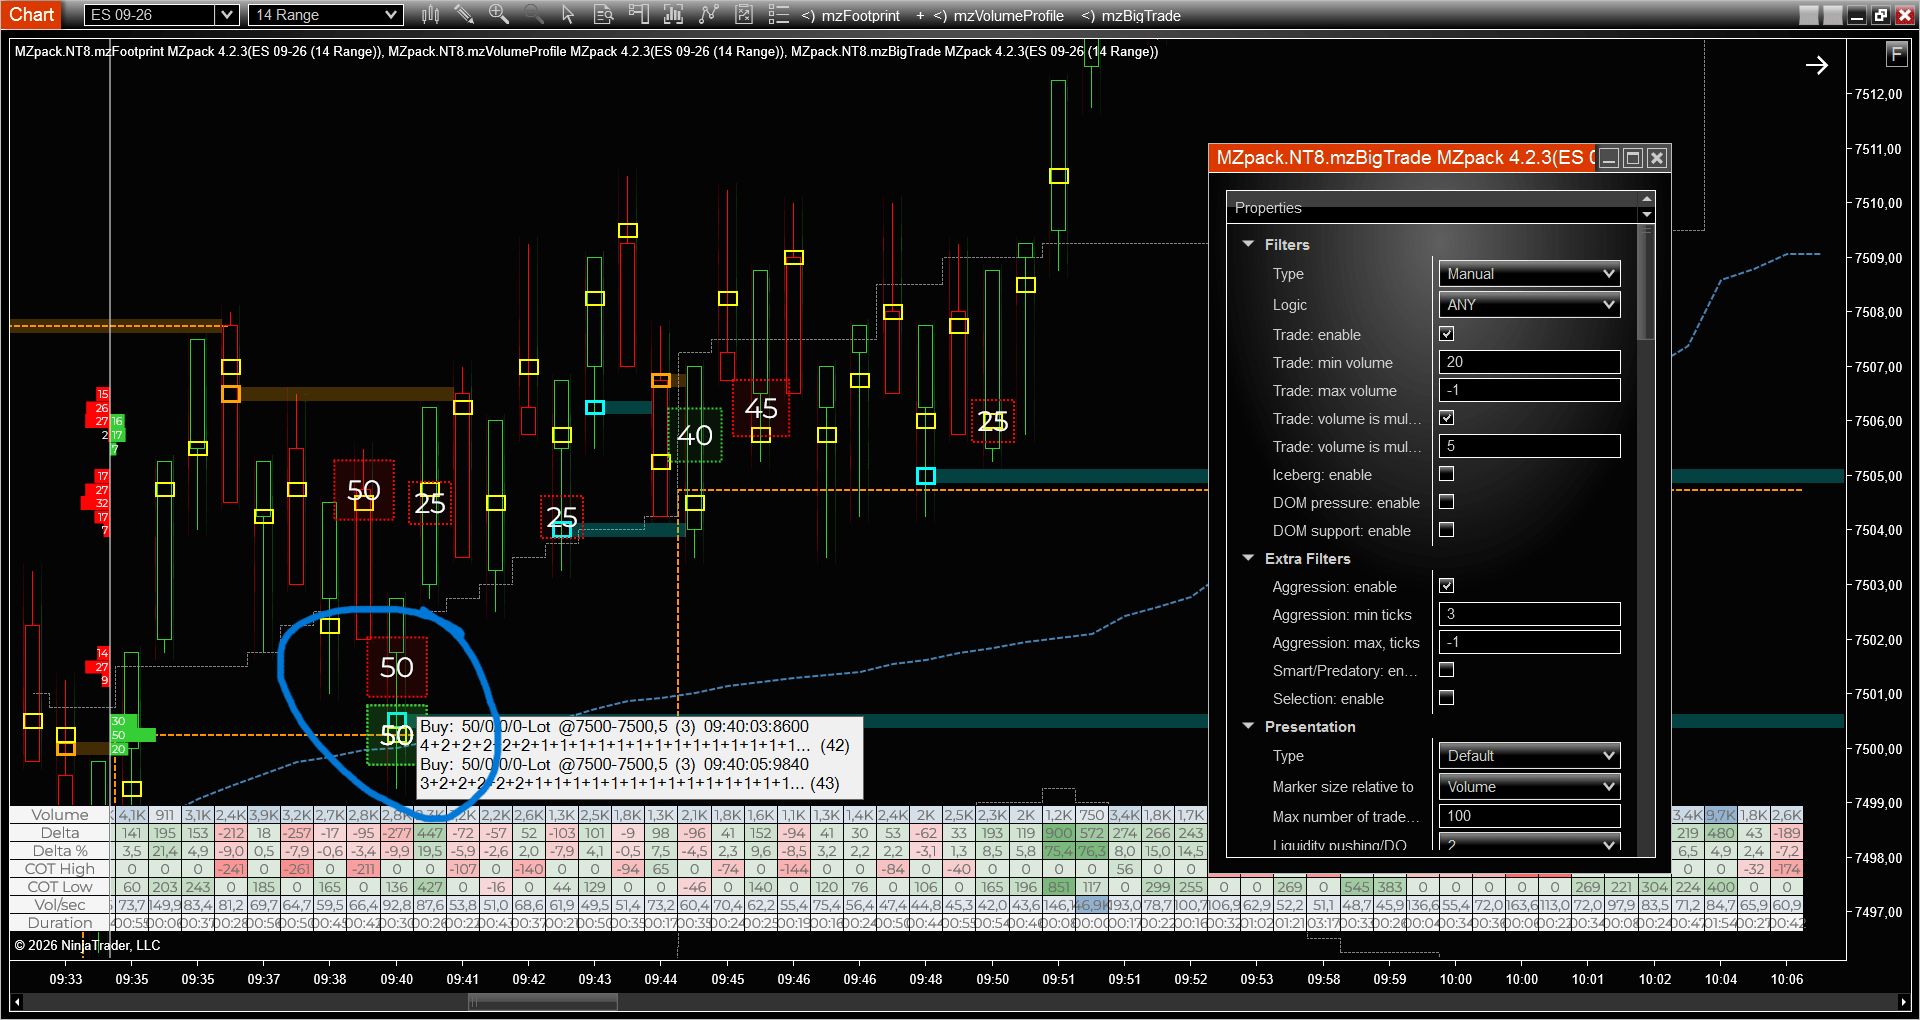Edit Max number of trades field
1920x1020 pixels.
point(1529,816)
